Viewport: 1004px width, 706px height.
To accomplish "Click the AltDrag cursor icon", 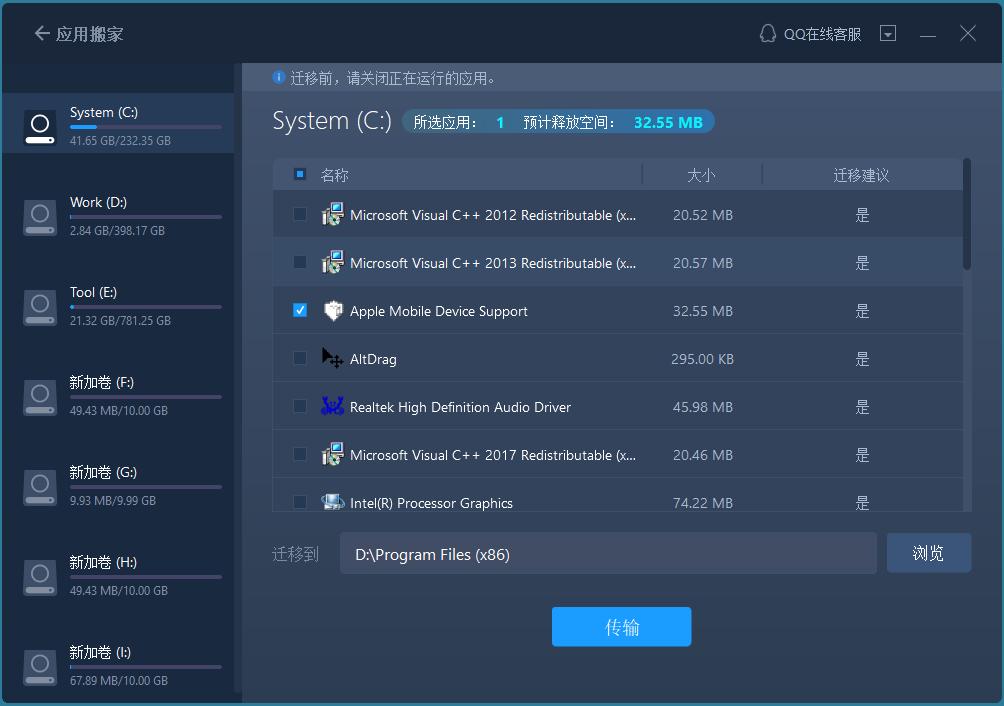I will (x=331, y=358).
